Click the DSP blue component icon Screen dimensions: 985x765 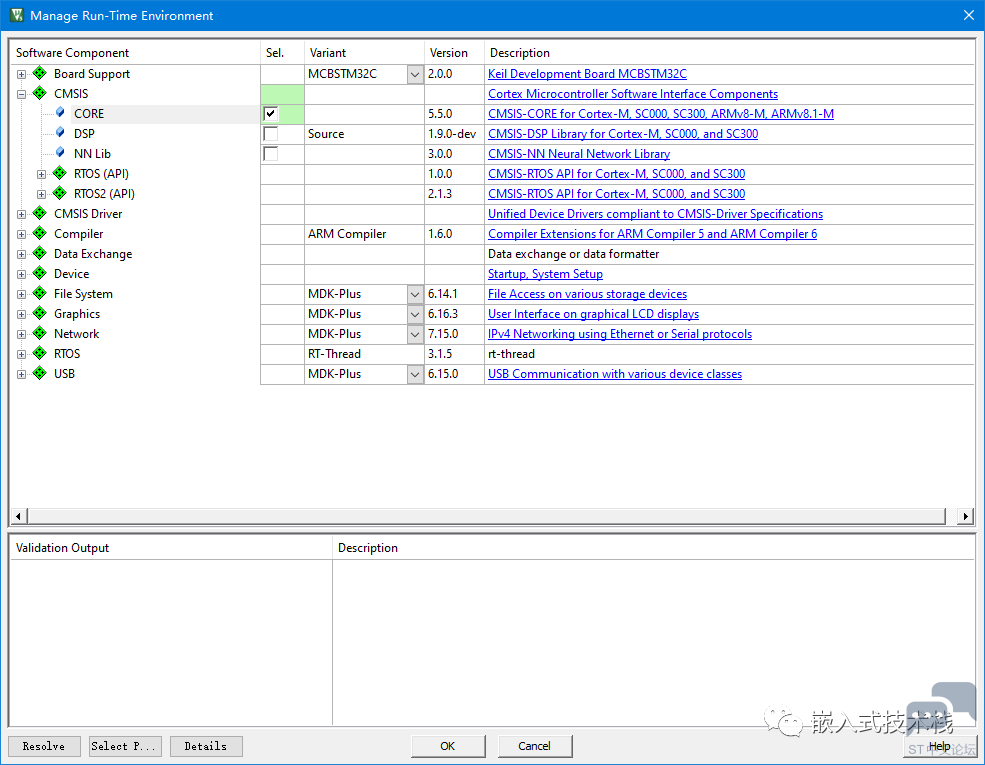[x=60, y=133]
